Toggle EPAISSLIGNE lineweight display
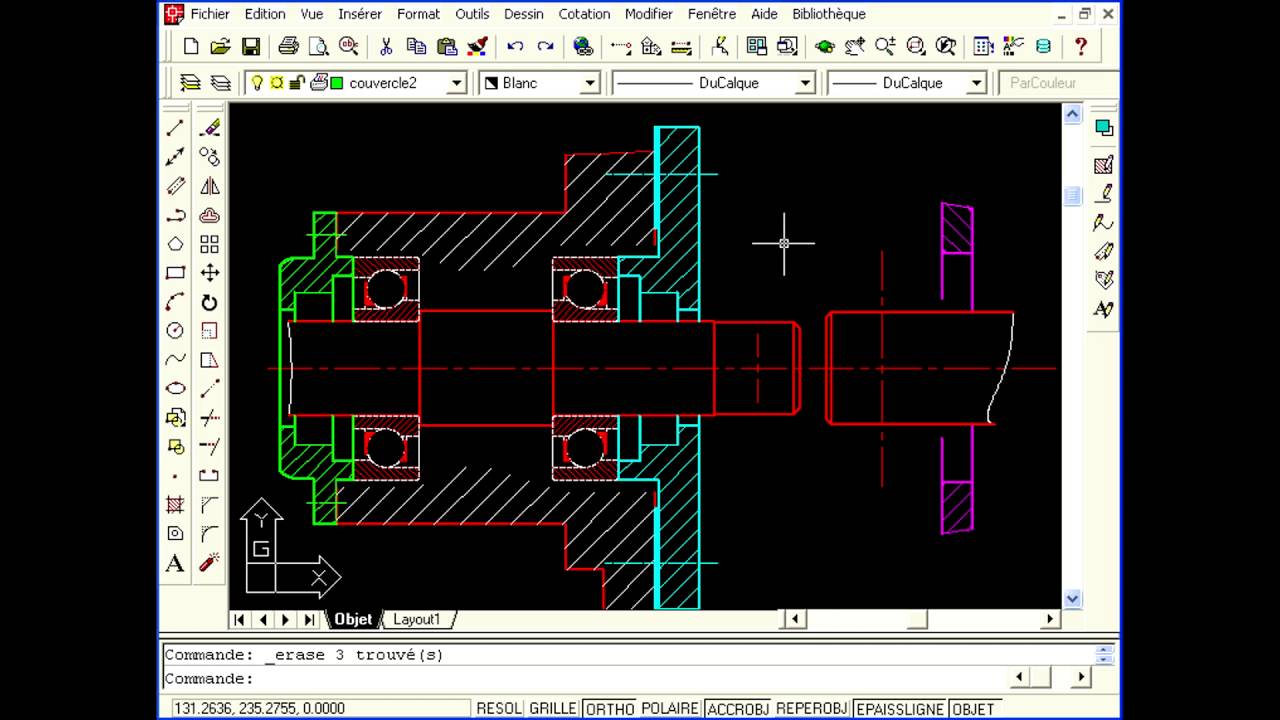Image resolution: width=1280 pixels, height=720 pixels. pyautogui.click(x=900, y=708)
